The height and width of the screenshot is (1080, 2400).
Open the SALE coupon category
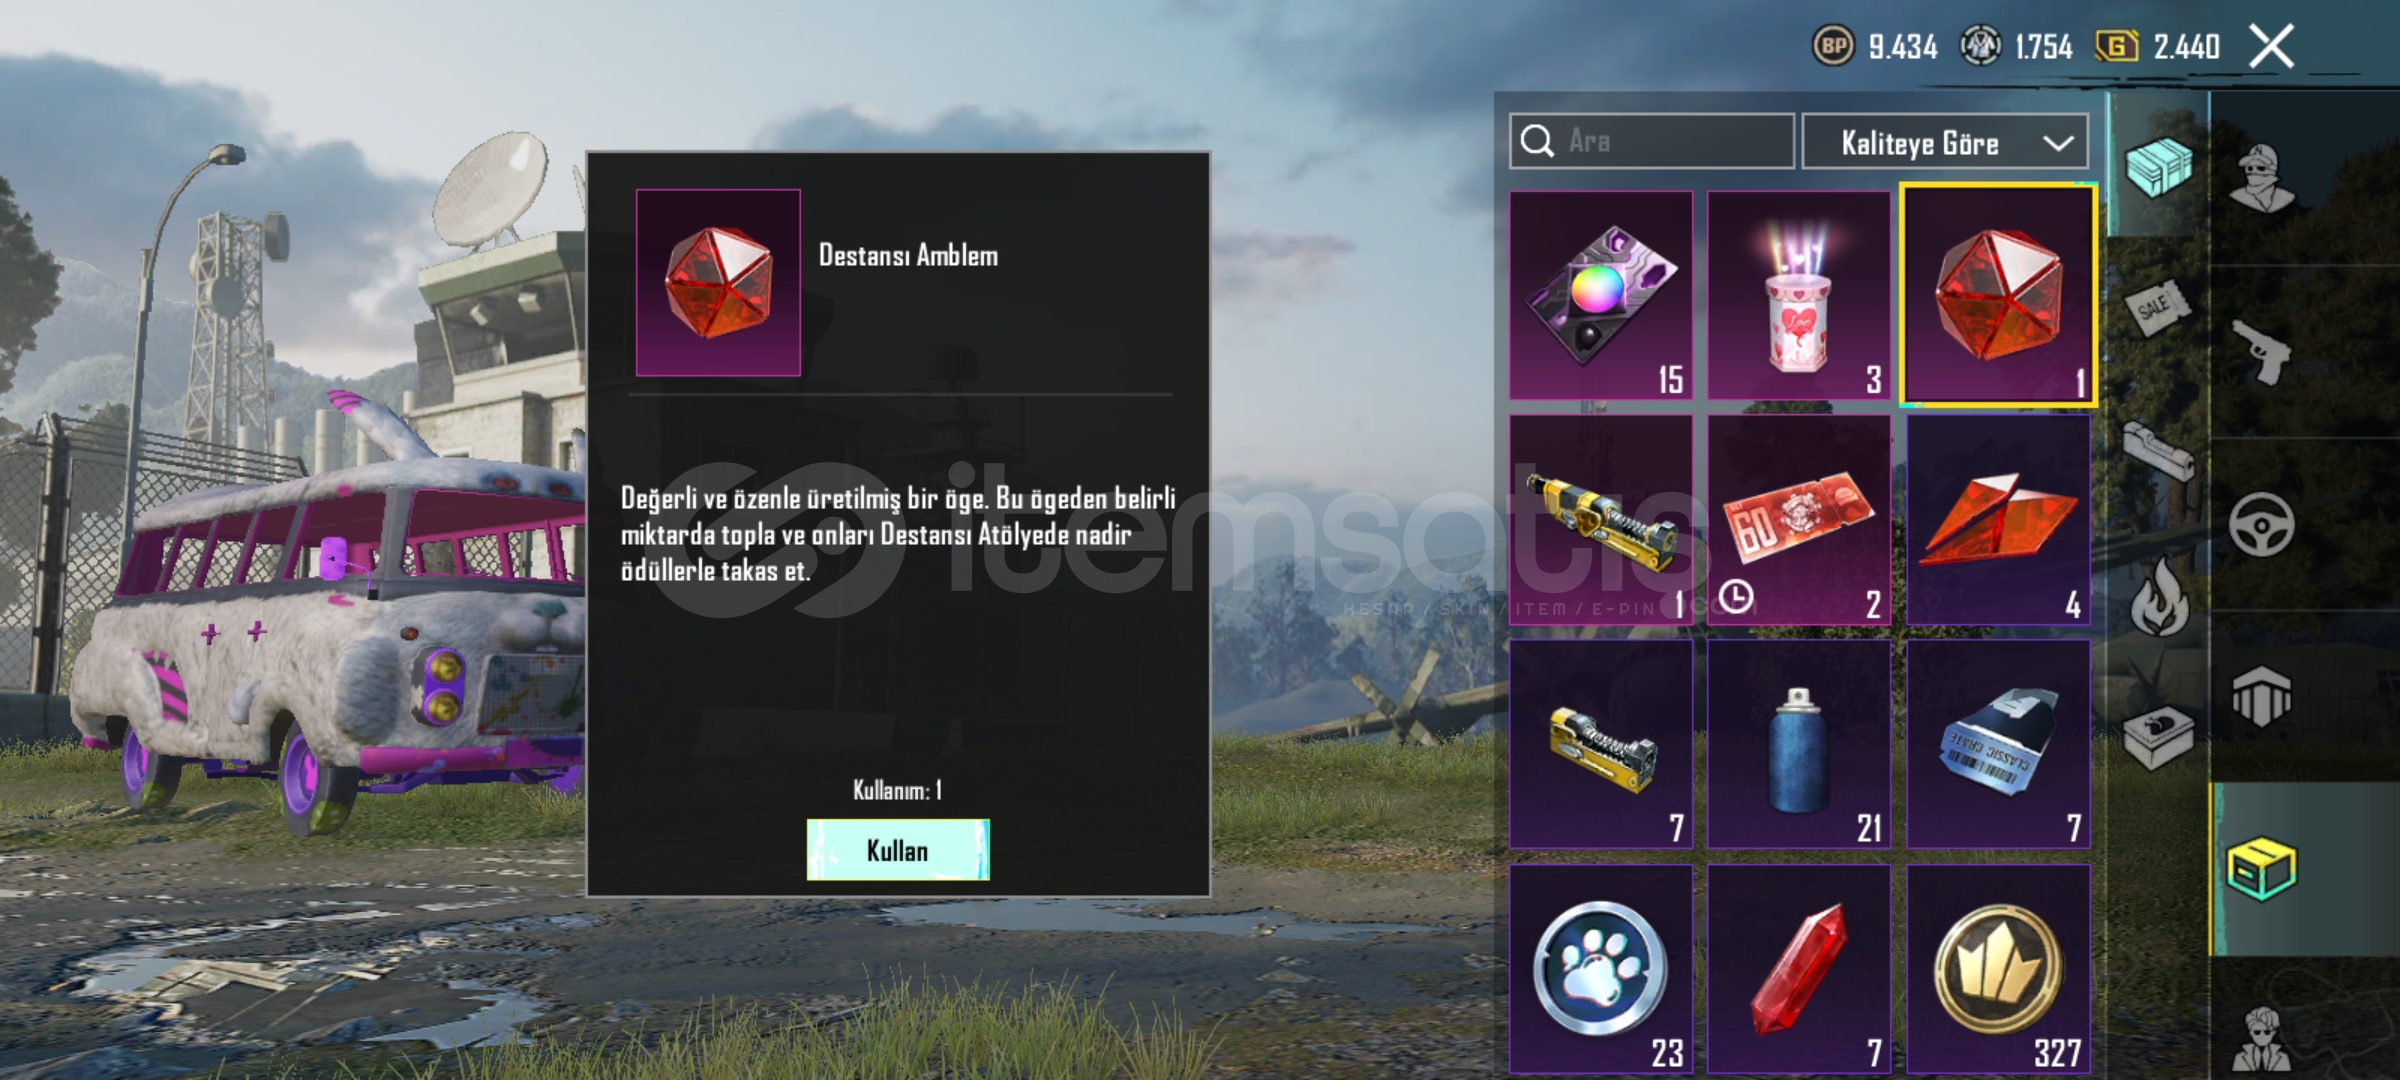(x=2158, y=306)
